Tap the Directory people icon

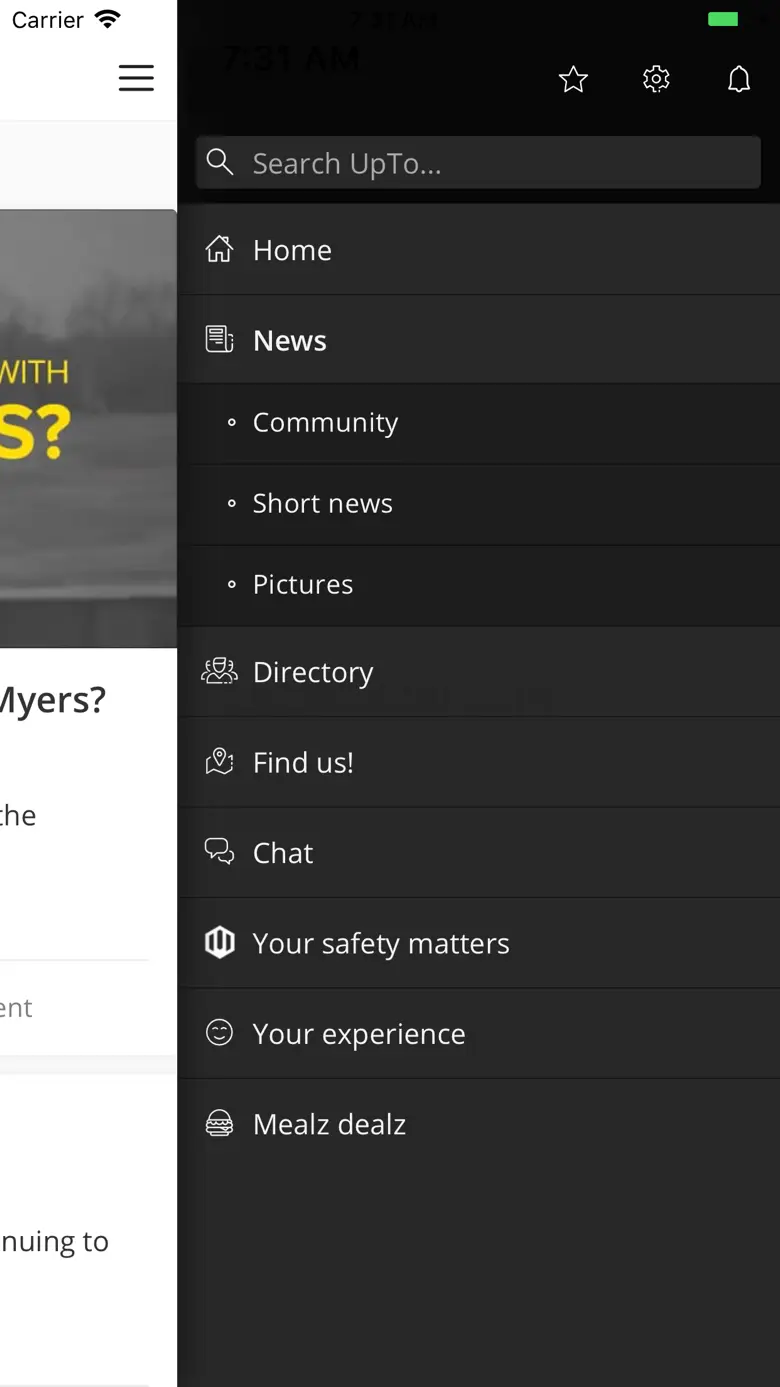click(x=219, y=671)
